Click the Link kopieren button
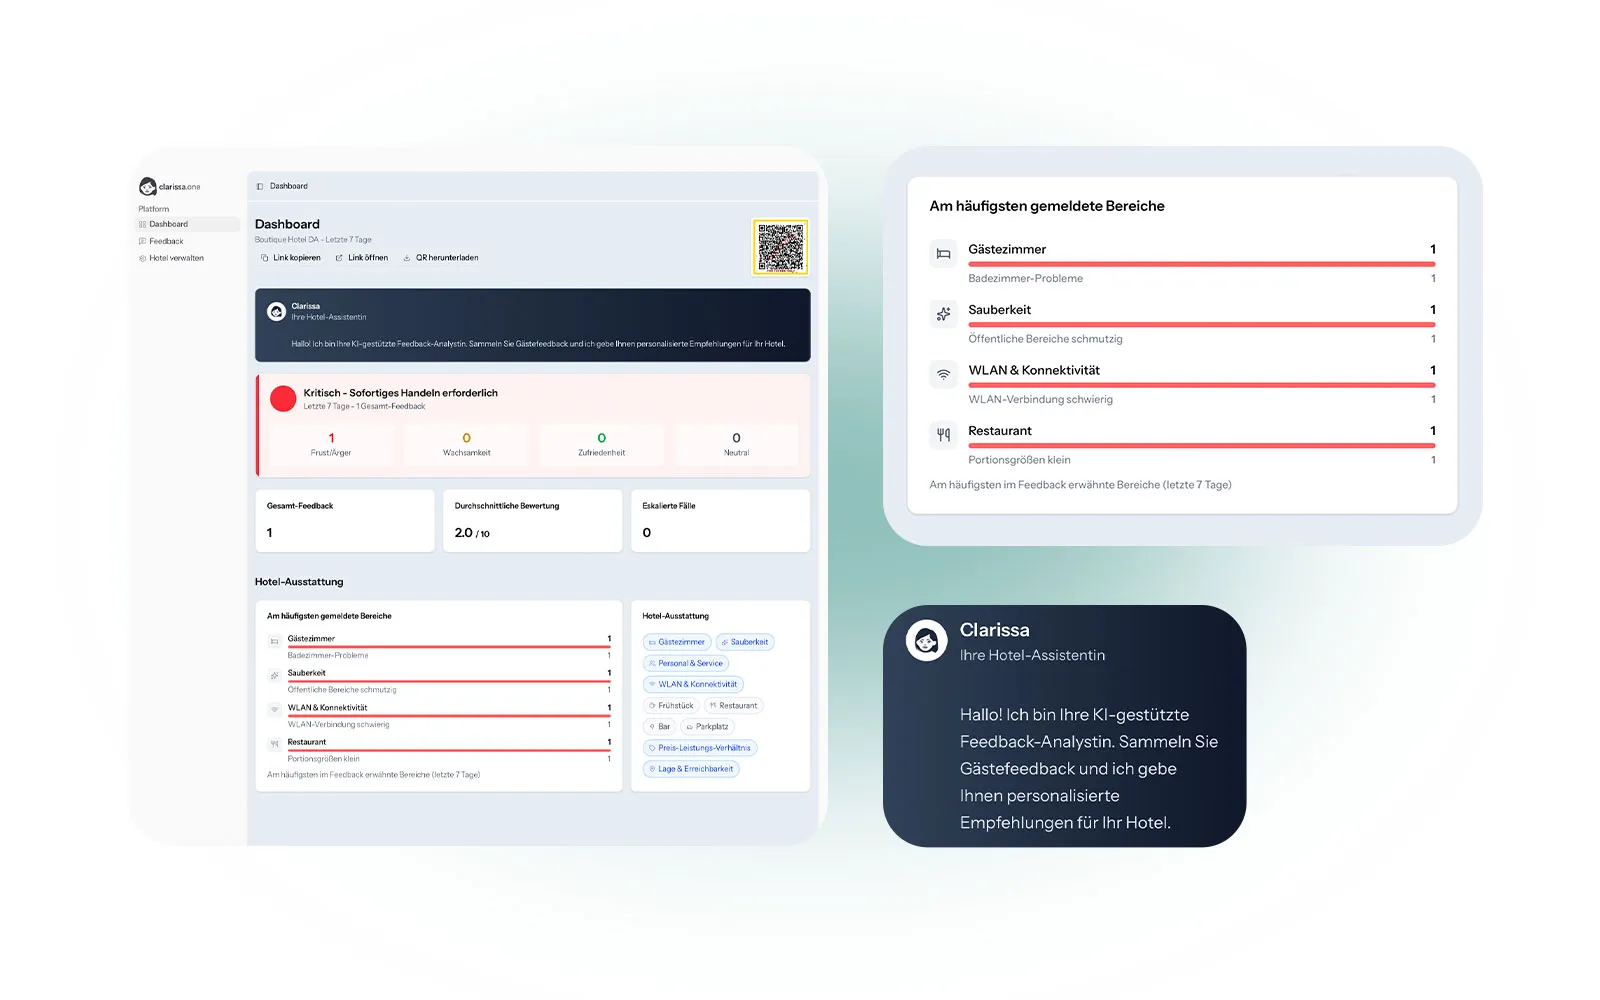The image size is (1600, 1000). tap(290, 257)
